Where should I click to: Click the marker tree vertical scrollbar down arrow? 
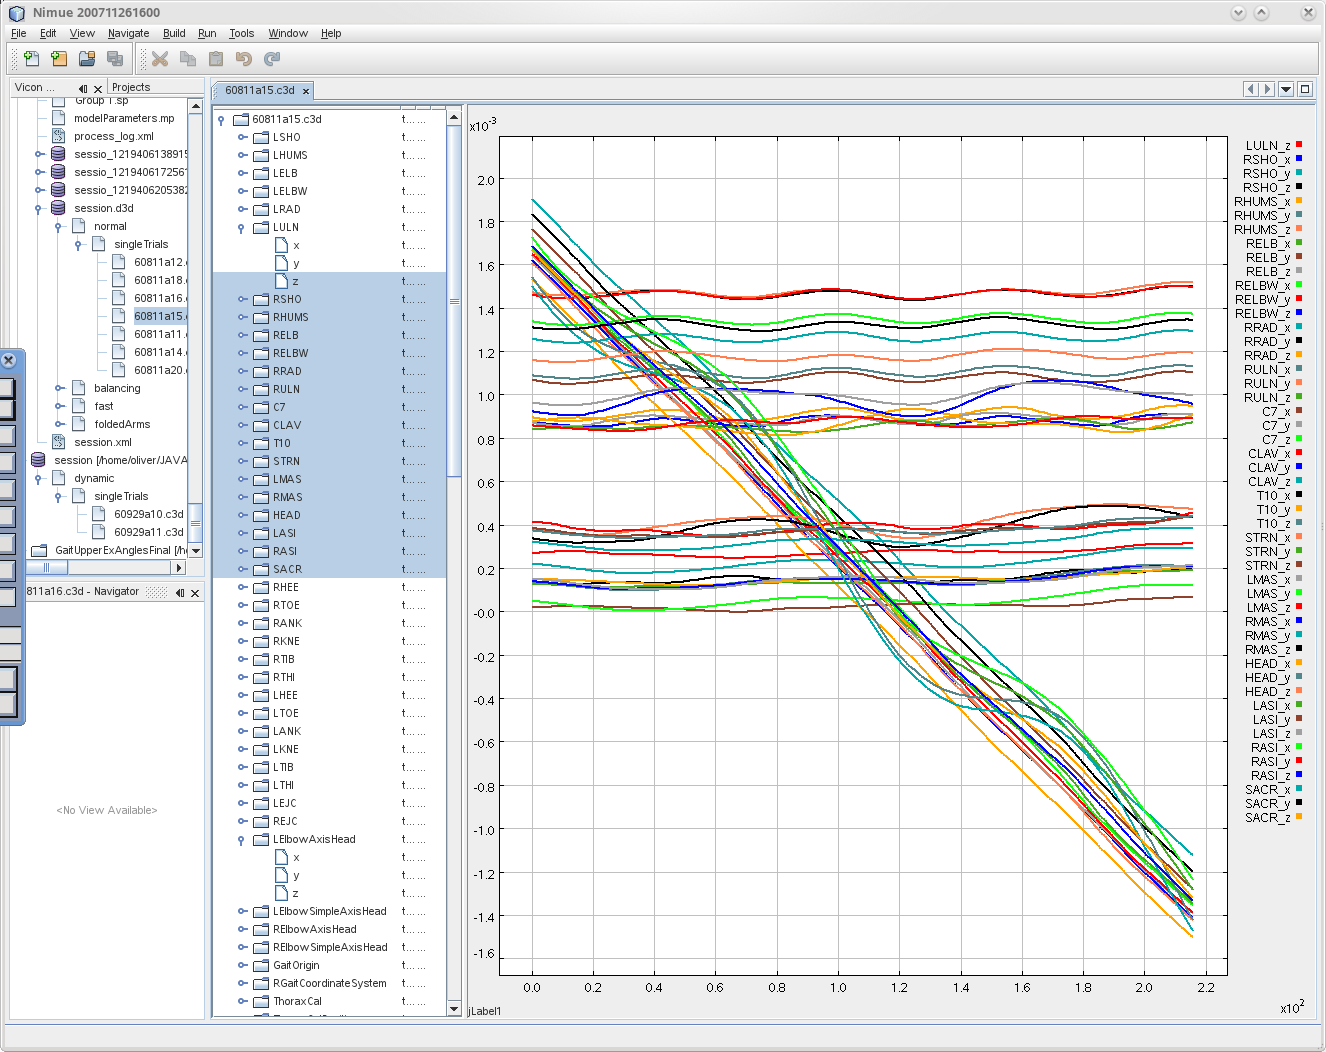(x=454, y=1009)
